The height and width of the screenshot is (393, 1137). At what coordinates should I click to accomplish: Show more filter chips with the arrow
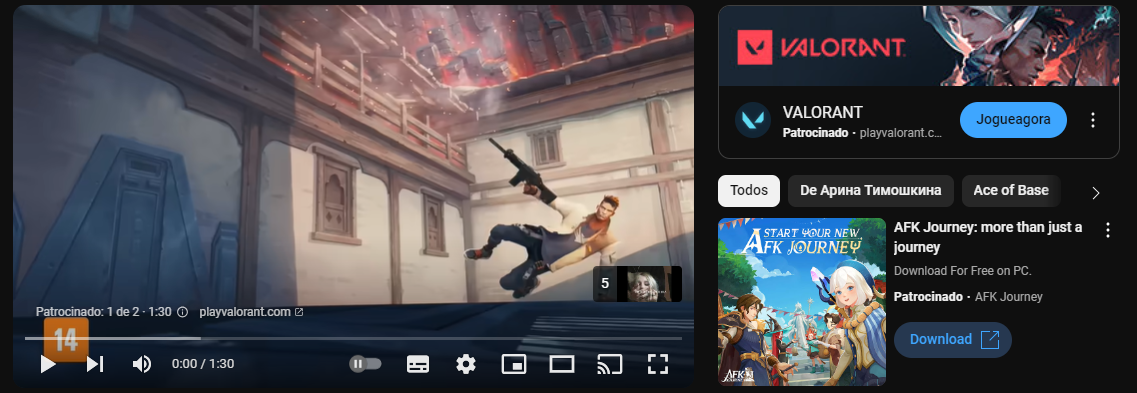coord(1096,193)
